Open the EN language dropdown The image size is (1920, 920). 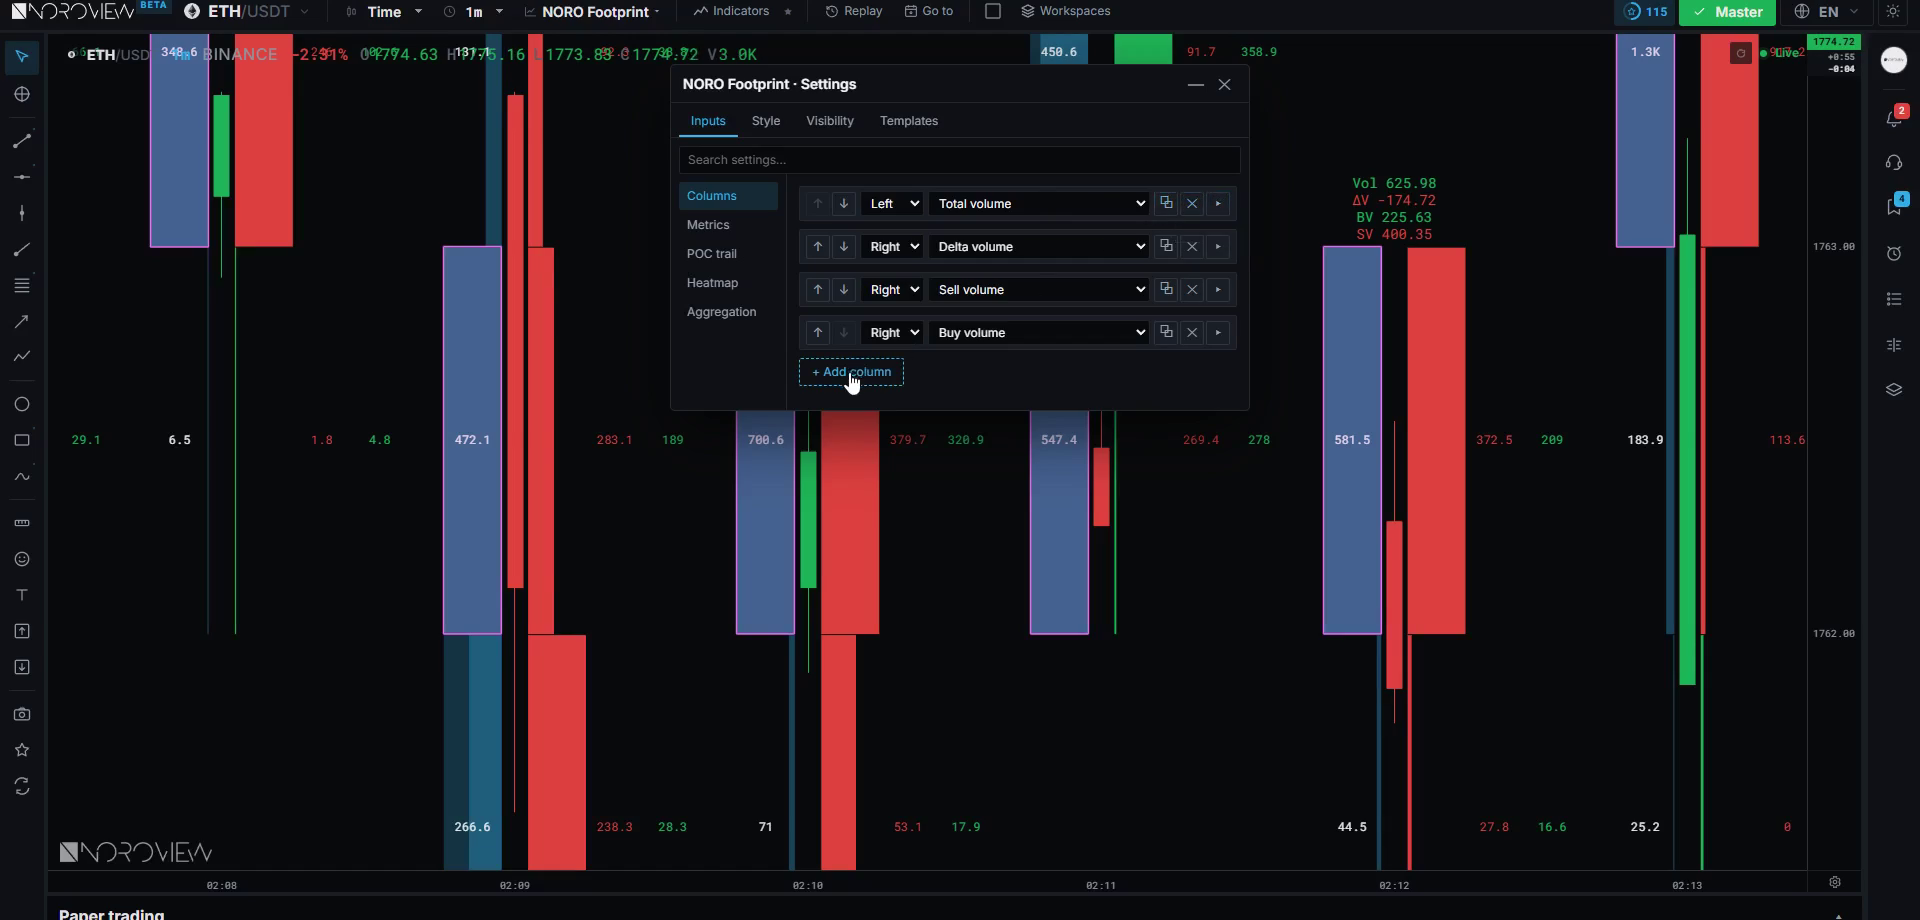click(1827, 12)
